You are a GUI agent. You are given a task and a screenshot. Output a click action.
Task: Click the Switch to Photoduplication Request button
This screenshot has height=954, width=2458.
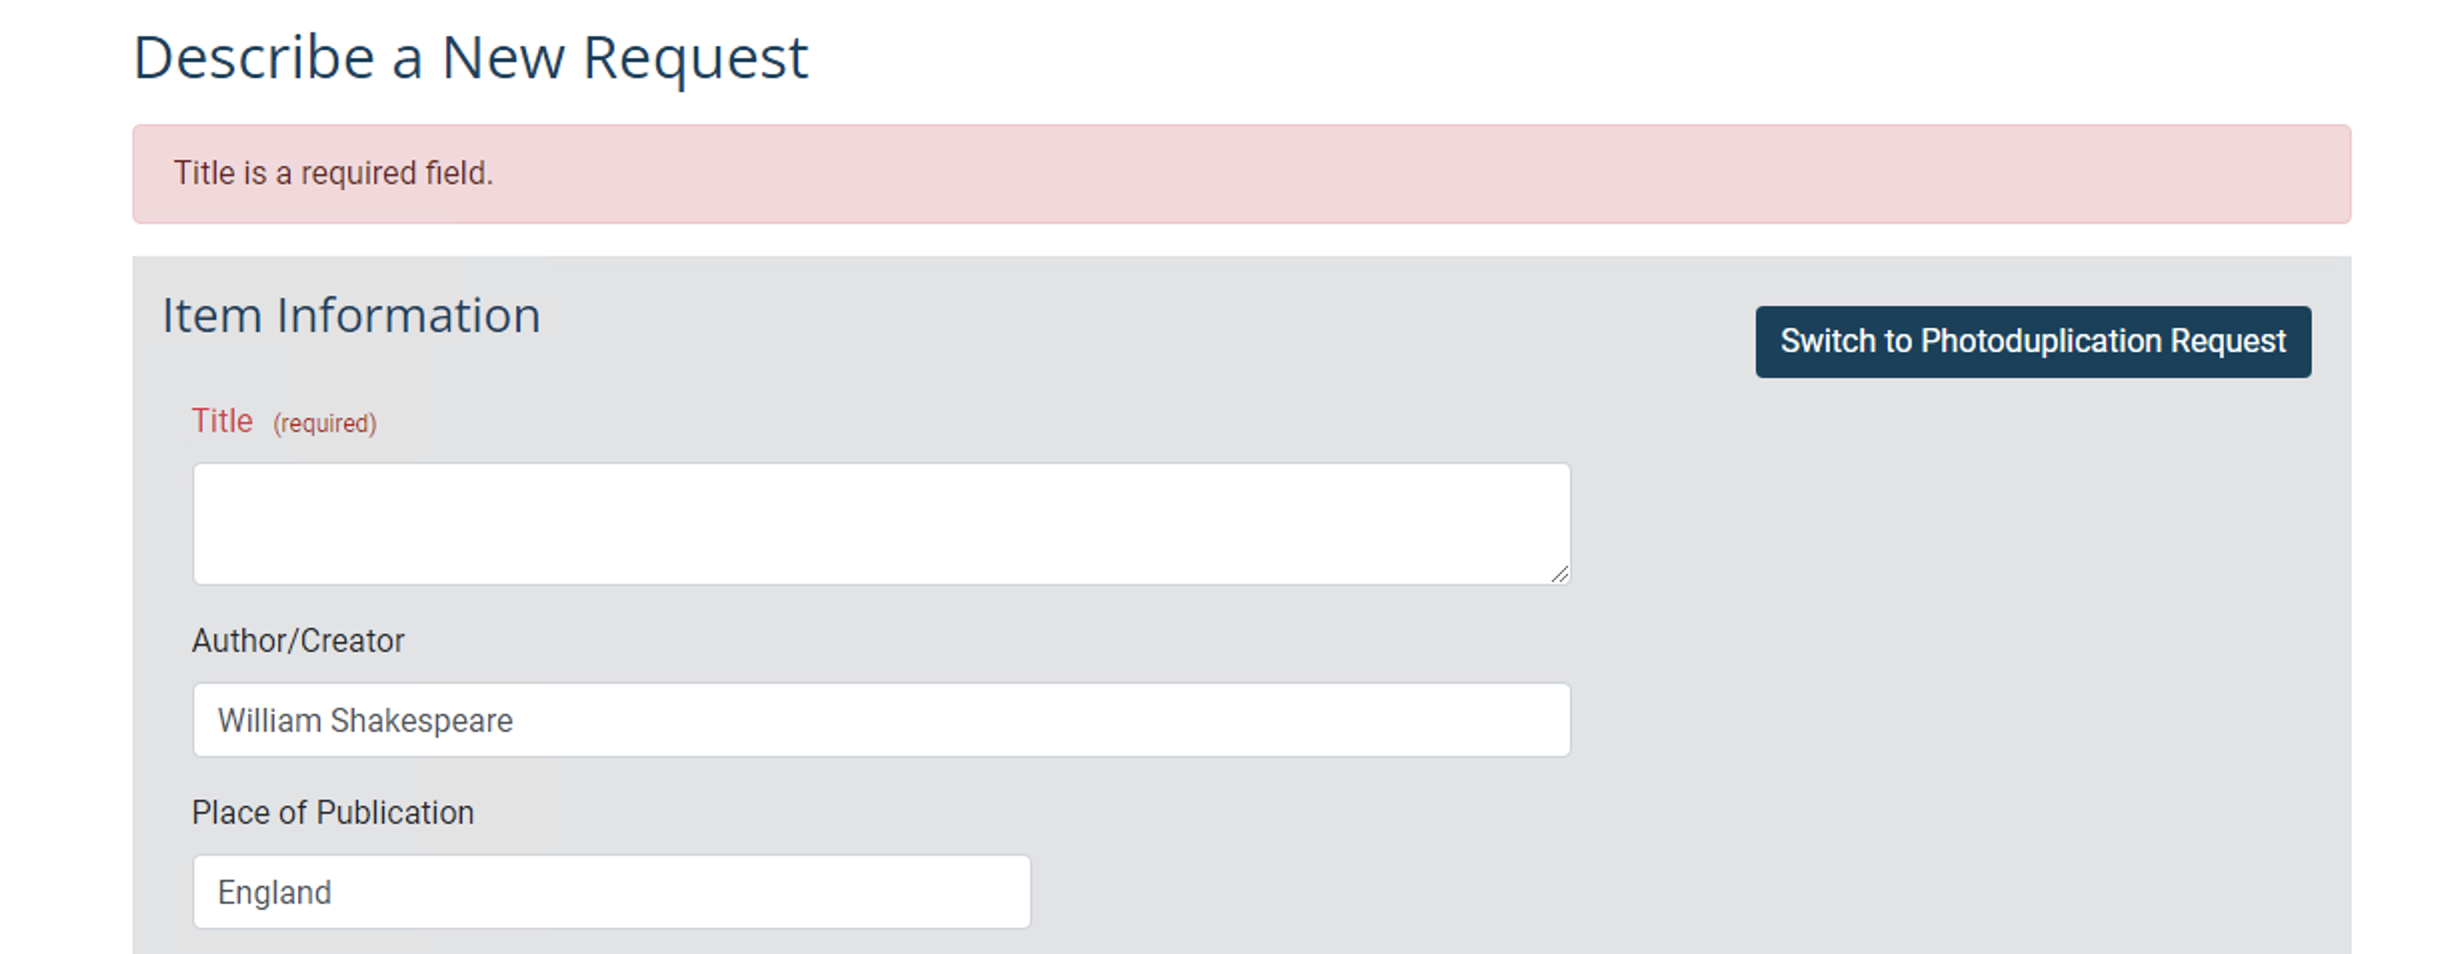(2032, 341)
